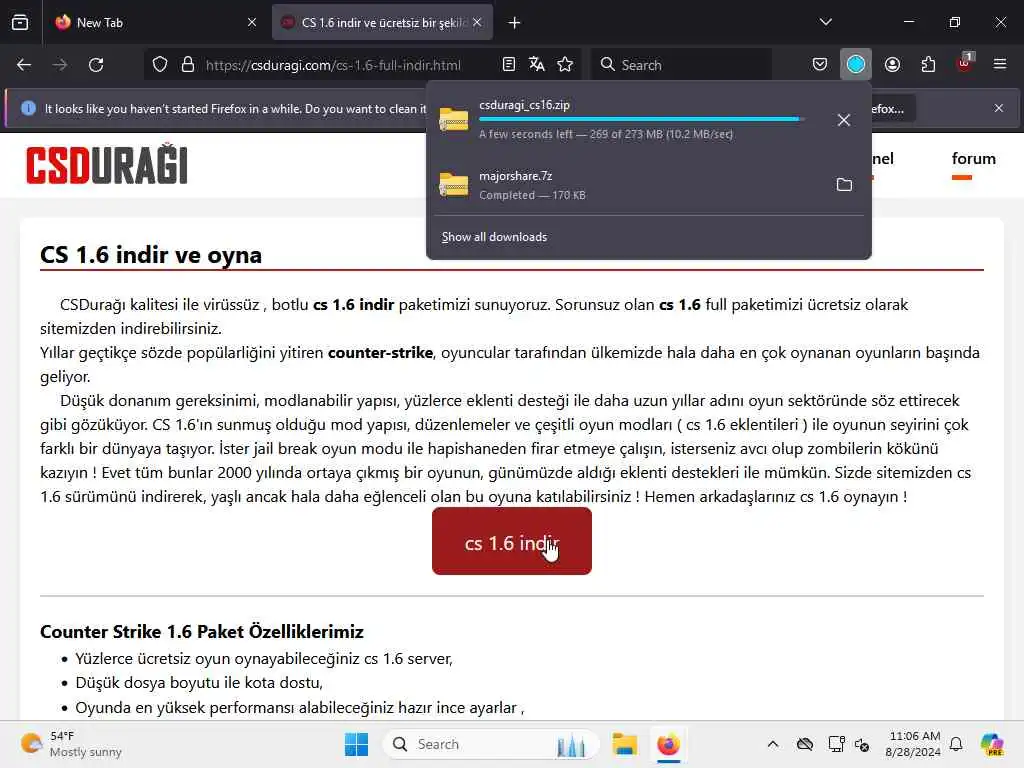Click the muted volume tray icon
Screen dimensions: 1024x768
coord(862,744)
